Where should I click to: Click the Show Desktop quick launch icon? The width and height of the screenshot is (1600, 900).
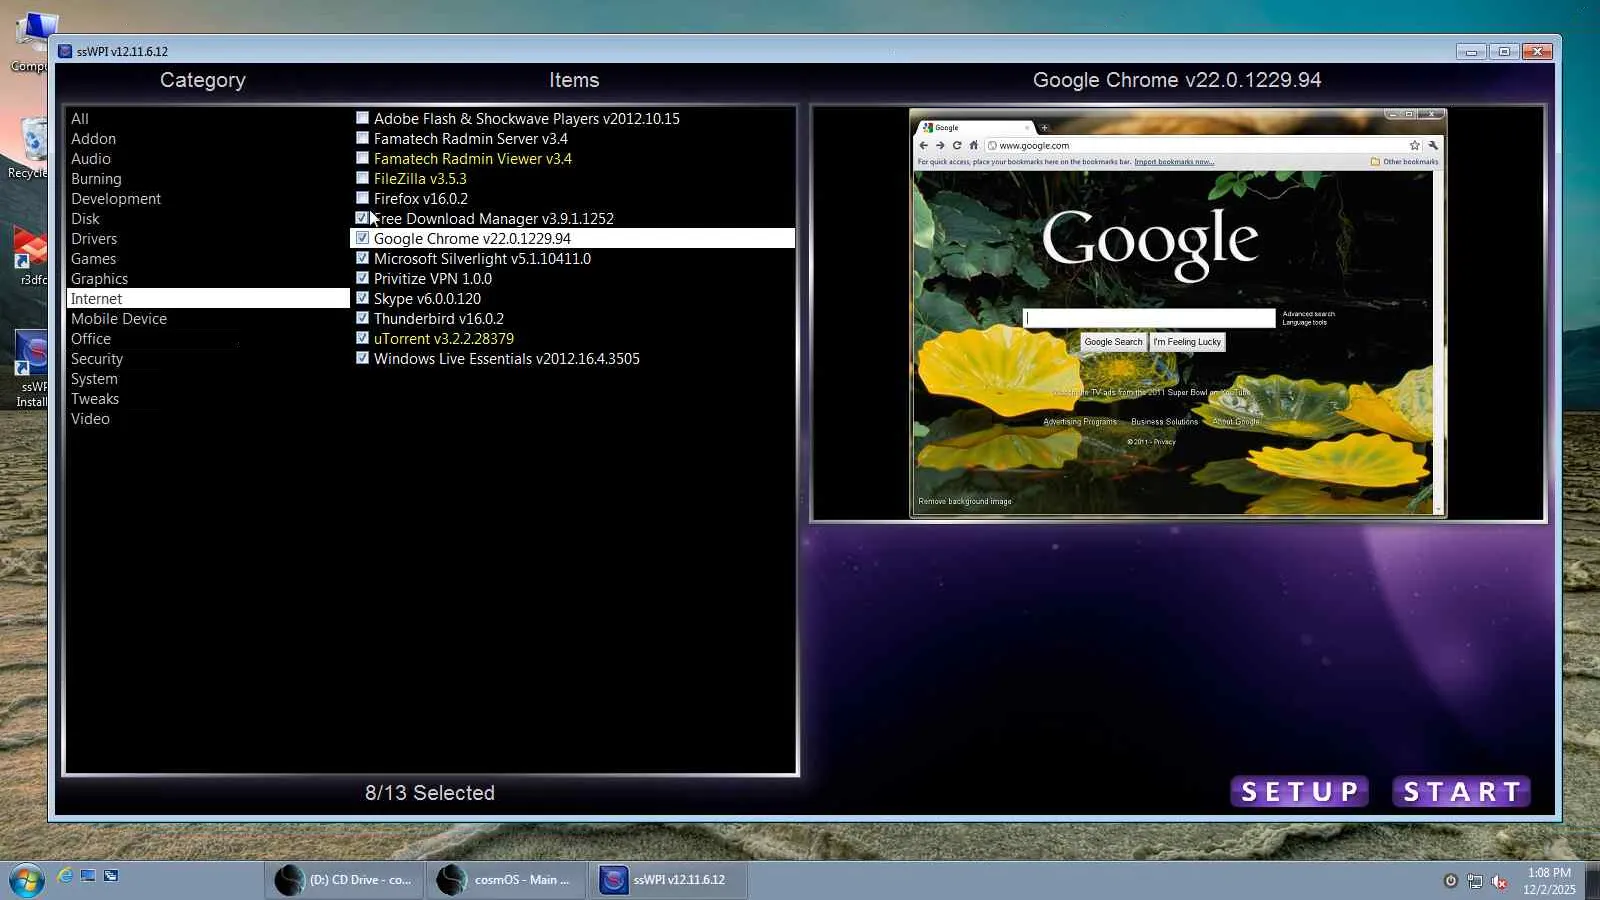point(88,876)
